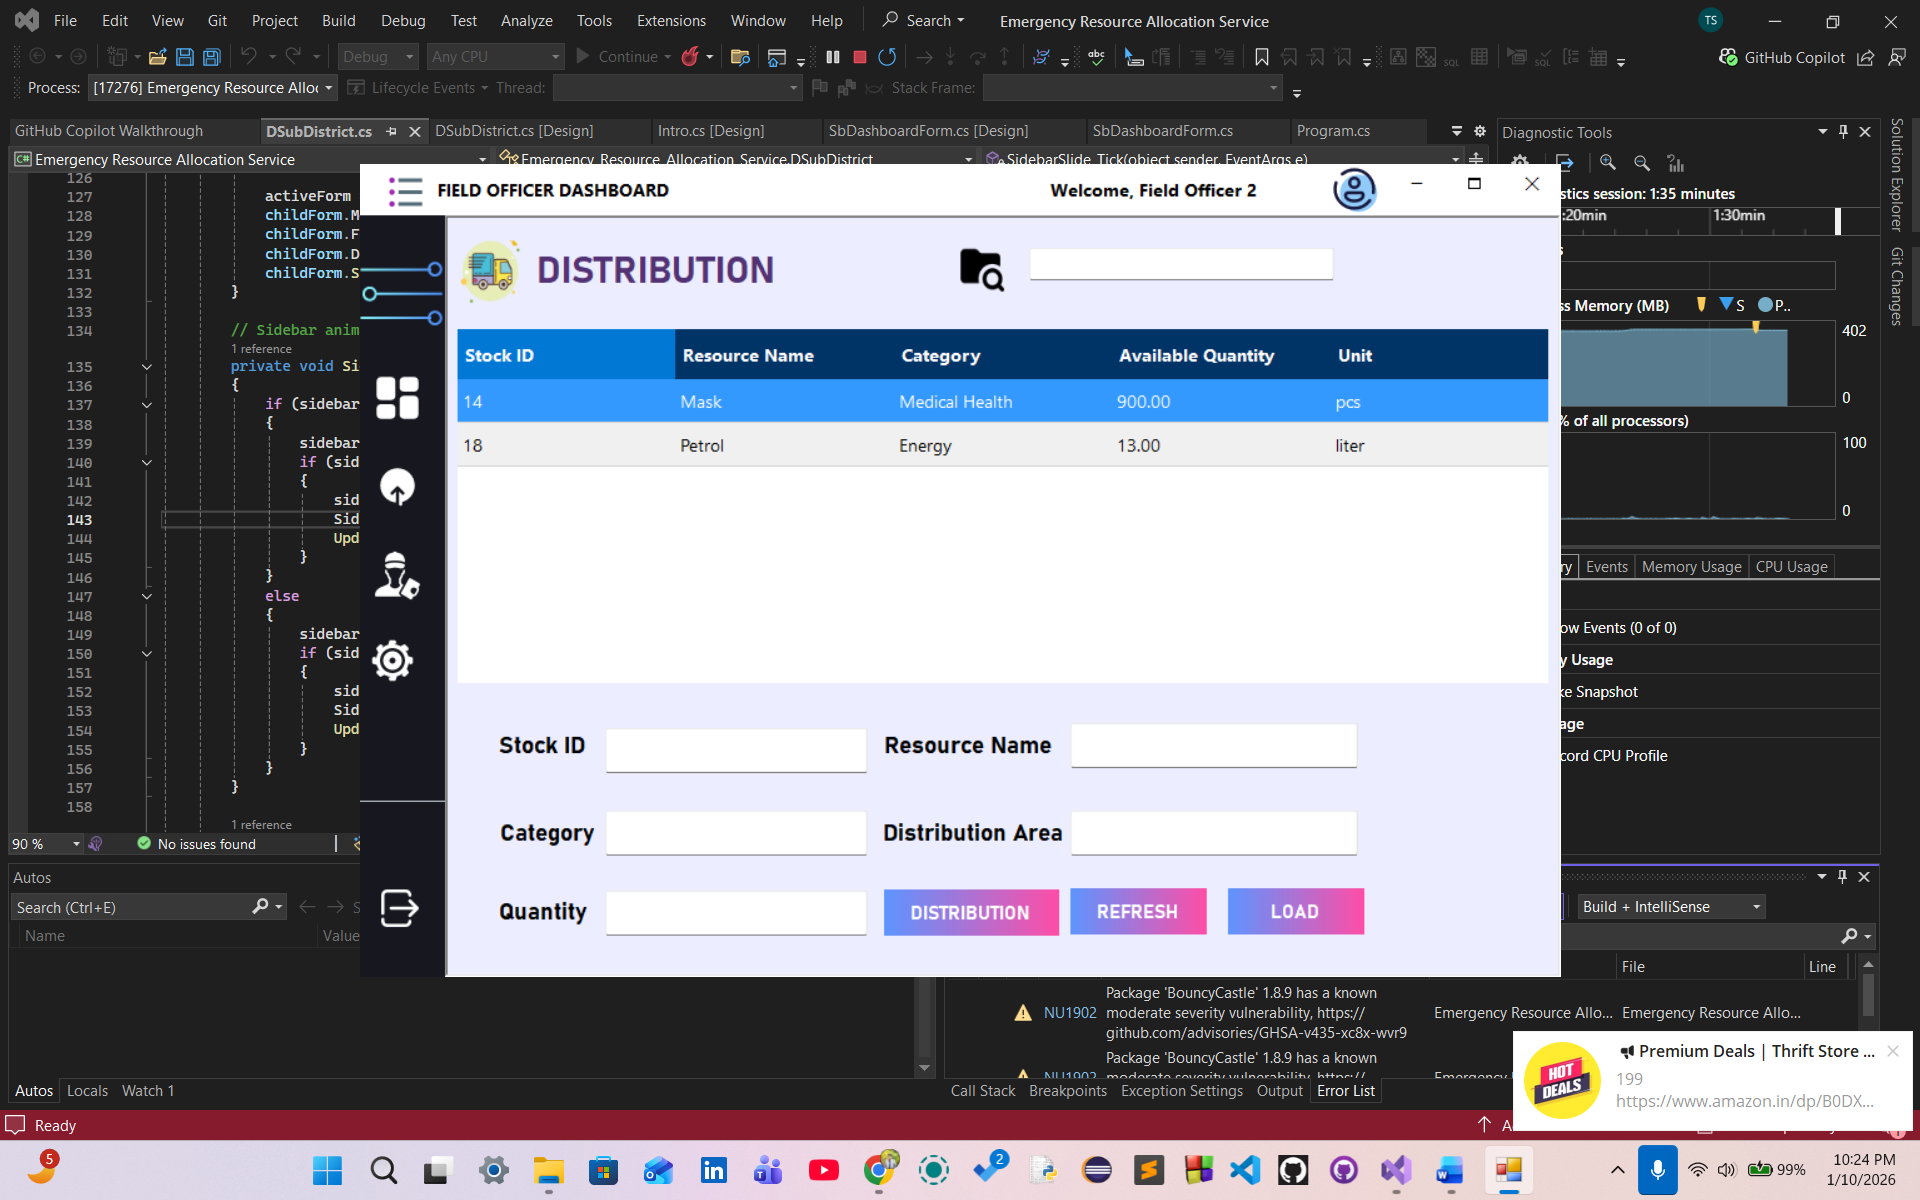
Task: Click the folder search icon beside search box
Action: point(981,269)
